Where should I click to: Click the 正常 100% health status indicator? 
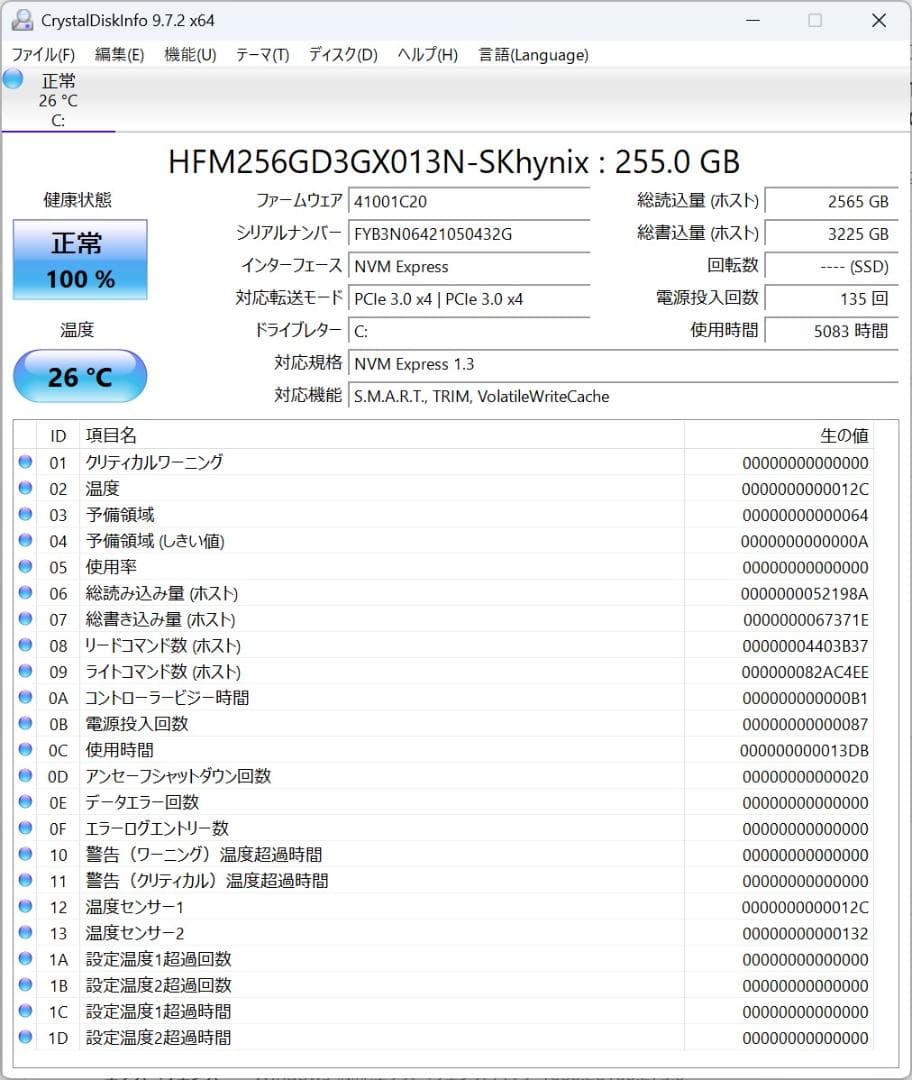tap(79, 259)
